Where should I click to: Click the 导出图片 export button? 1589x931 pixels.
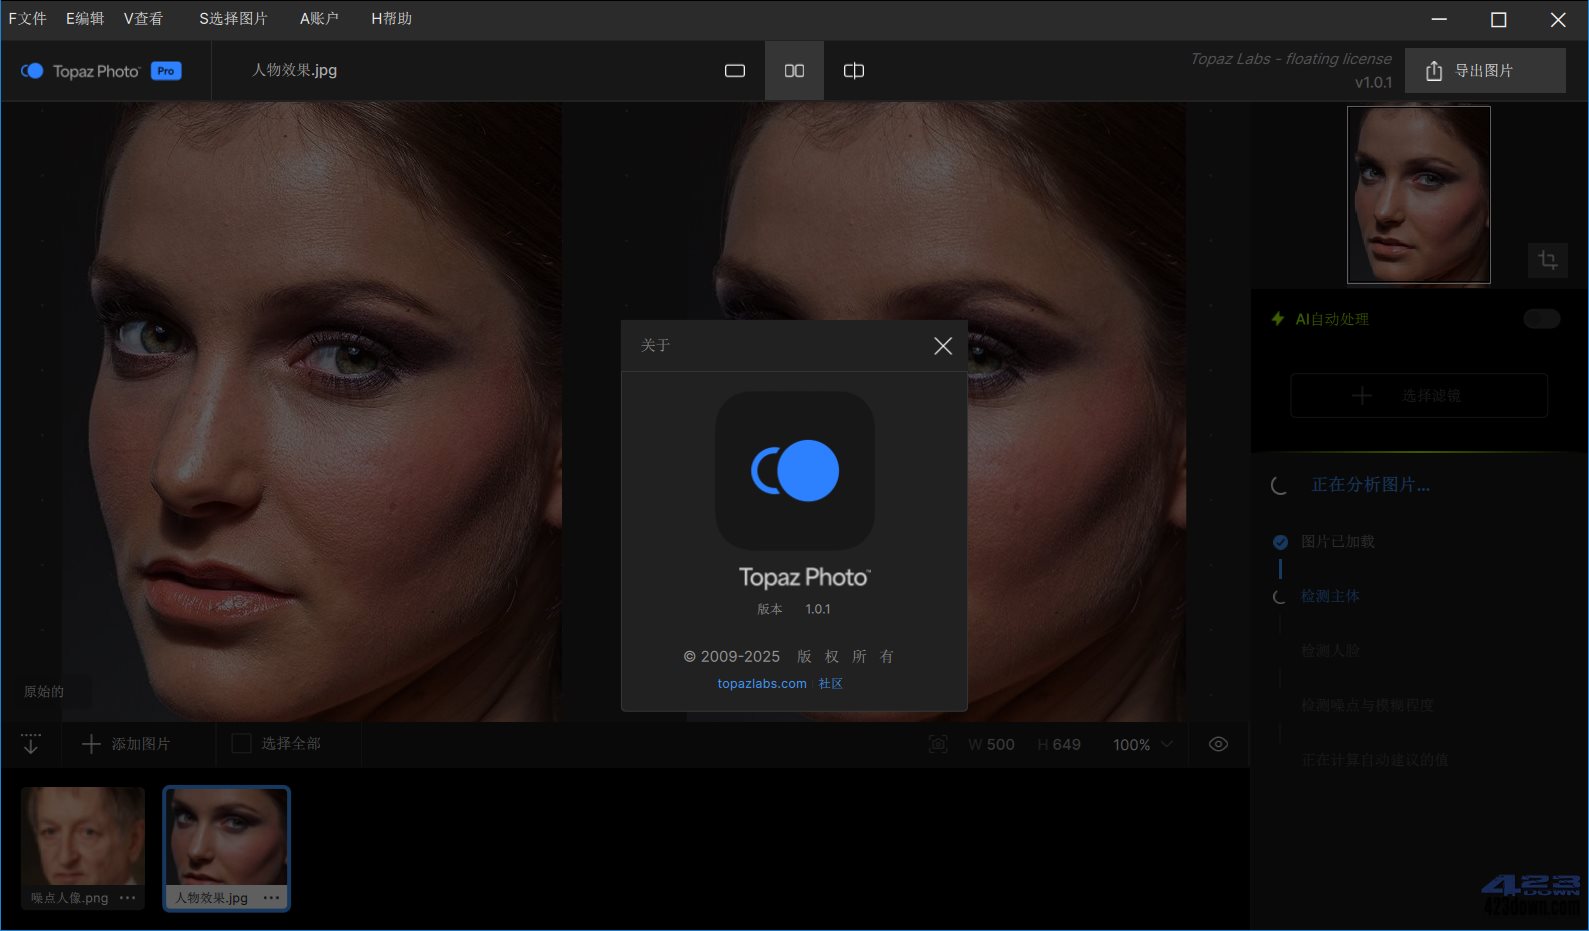pyautogui.click(x=1484, y=71)
